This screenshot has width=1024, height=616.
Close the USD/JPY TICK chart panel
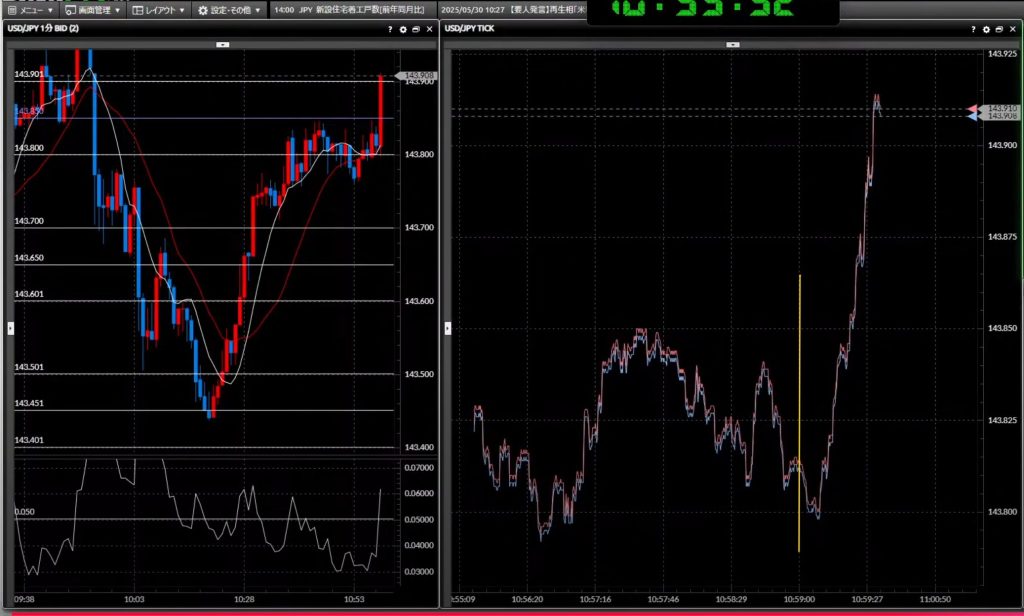click(1011, 29)
